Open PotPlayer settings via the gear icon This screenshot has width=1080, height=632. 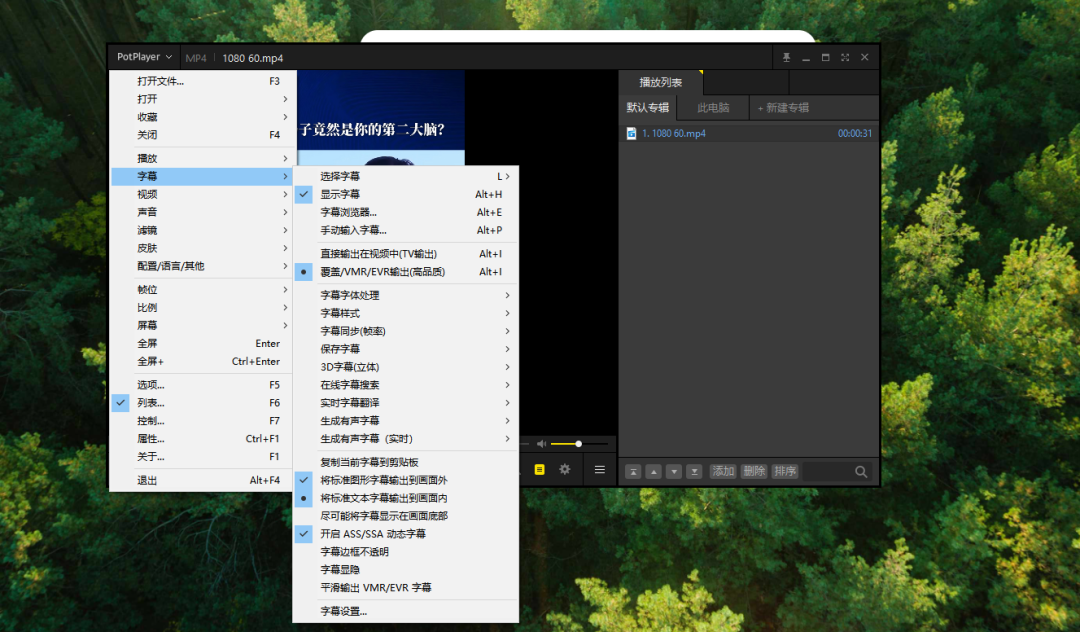click(x=565, y=470)
